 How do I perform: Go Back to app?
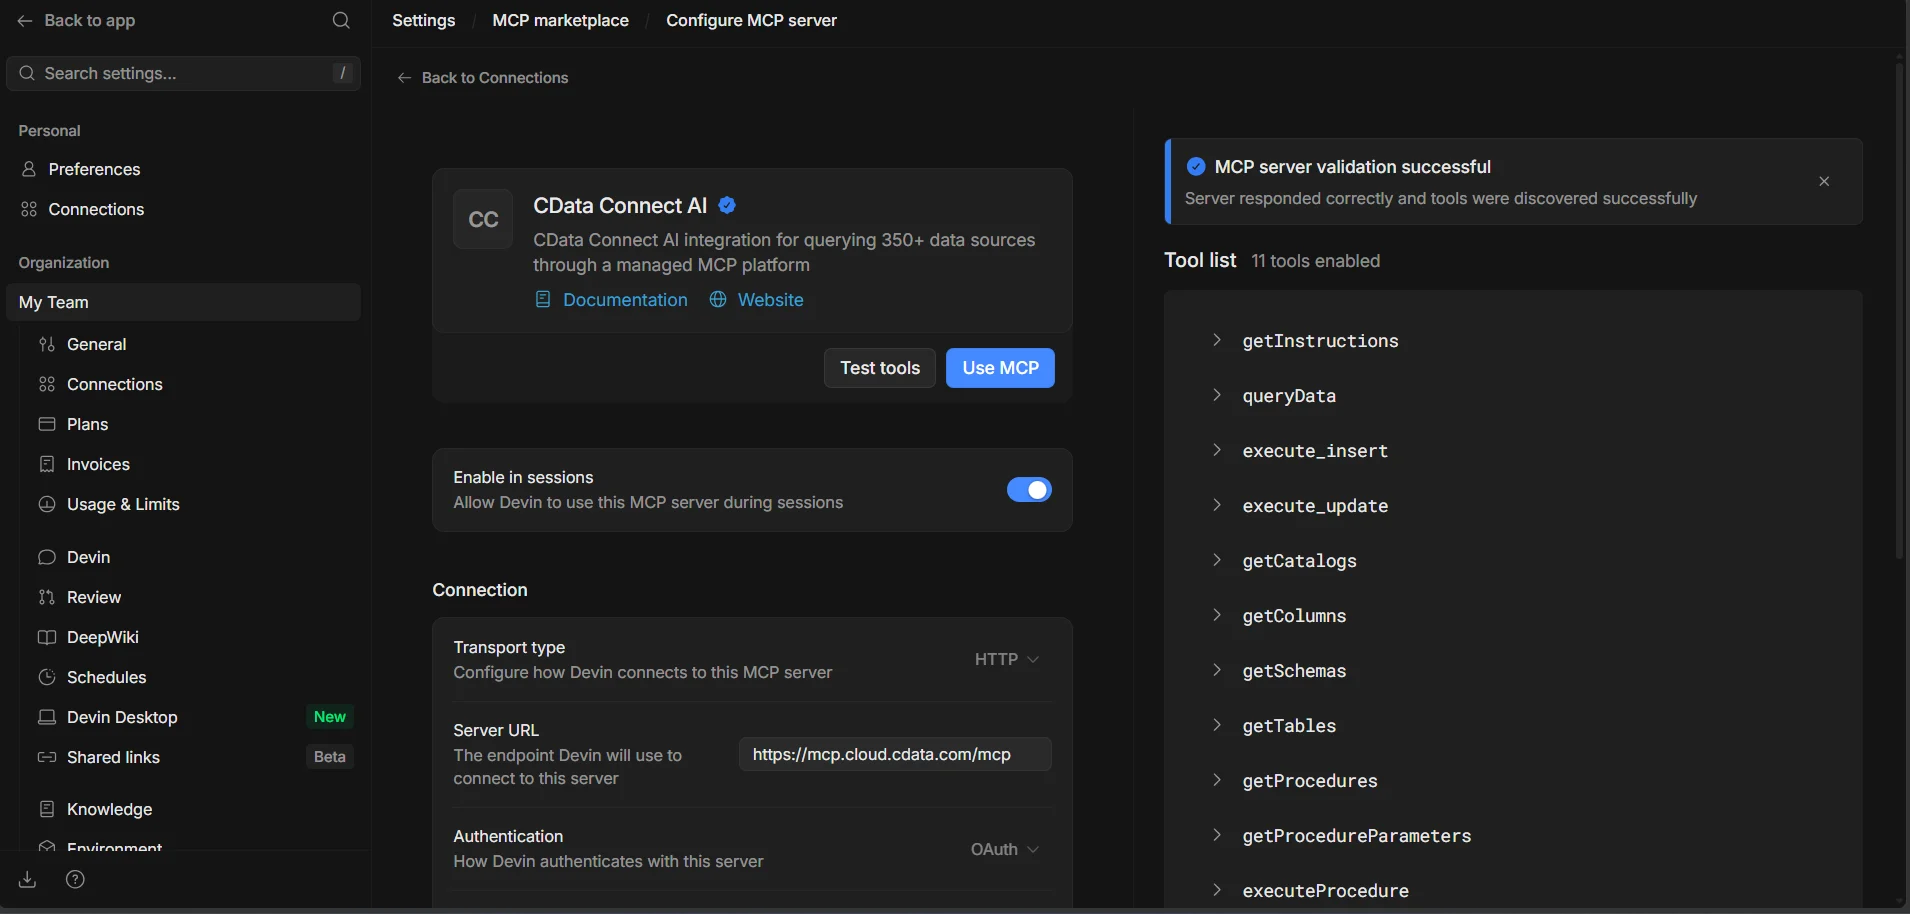pyautogui.click(x=77, y=20)
